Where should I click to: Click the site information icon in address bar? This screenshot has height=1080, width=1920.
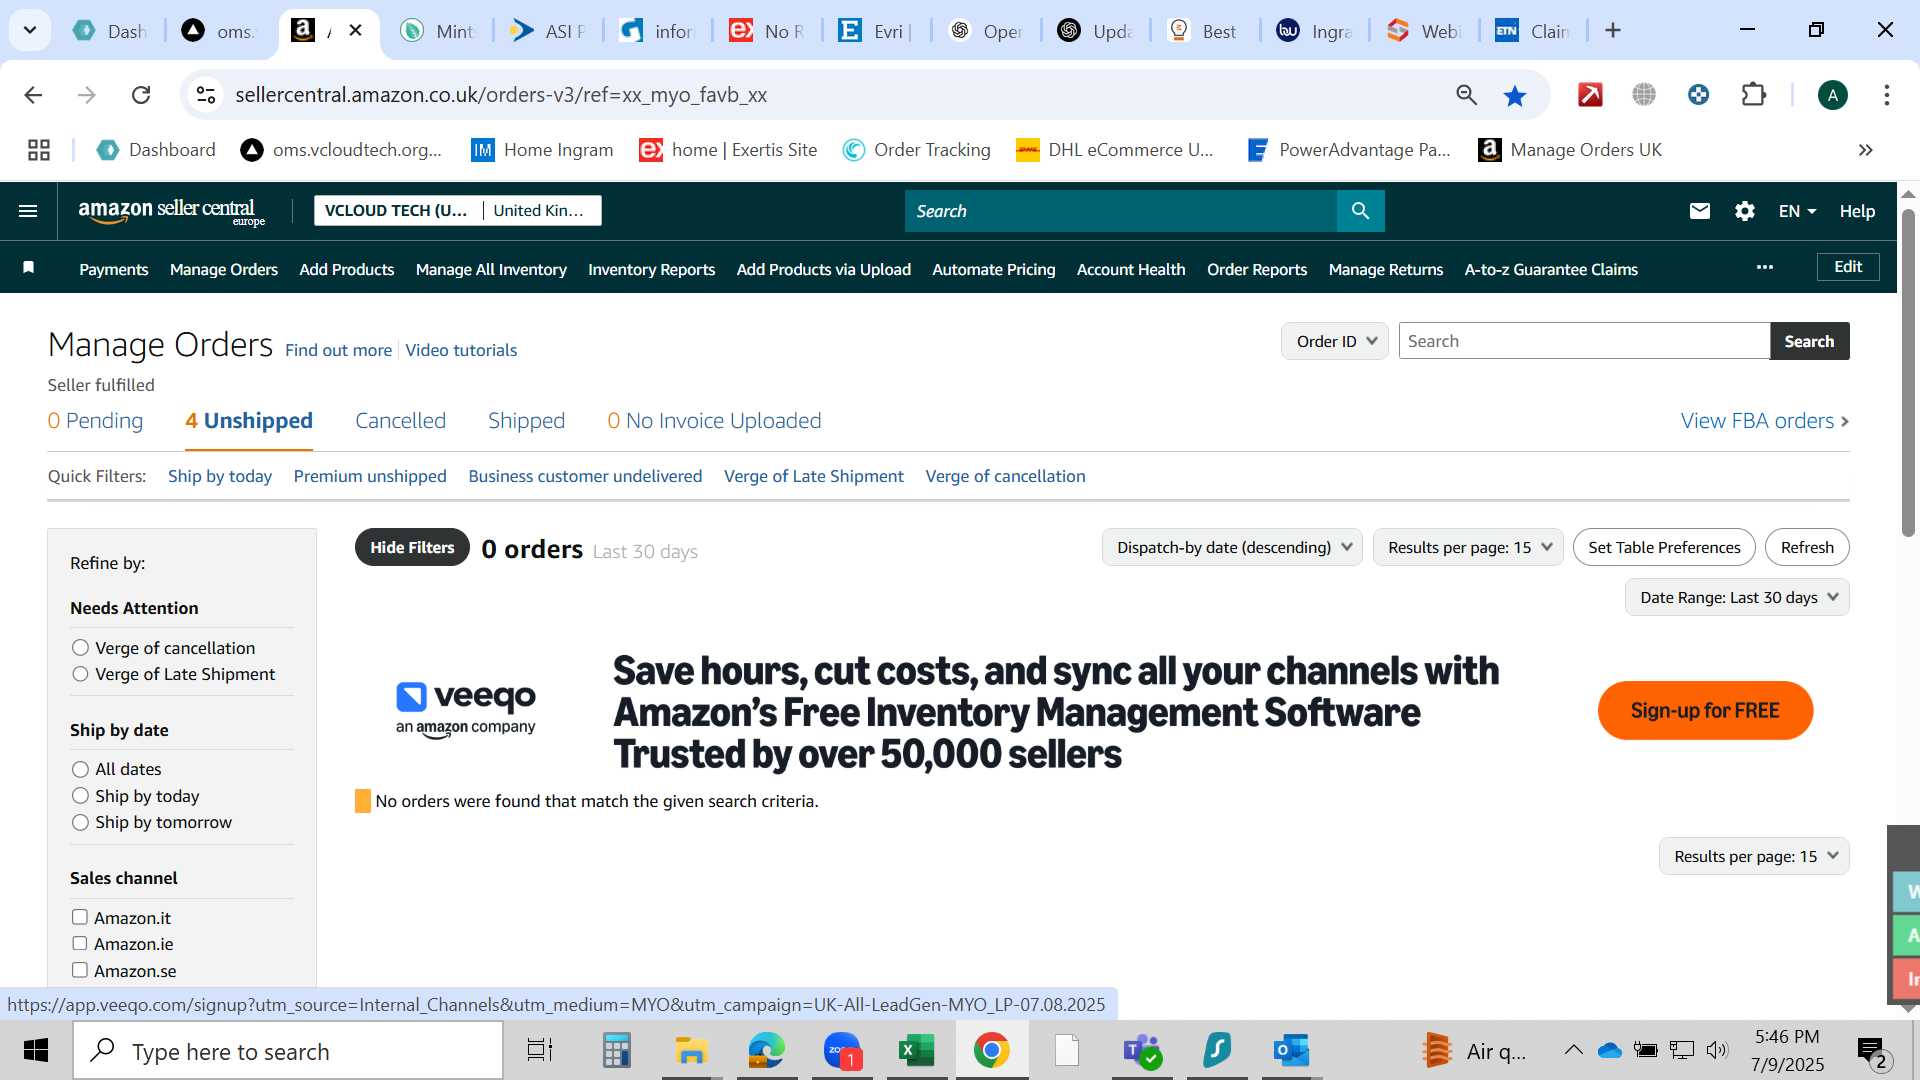[x=206, y=95]
